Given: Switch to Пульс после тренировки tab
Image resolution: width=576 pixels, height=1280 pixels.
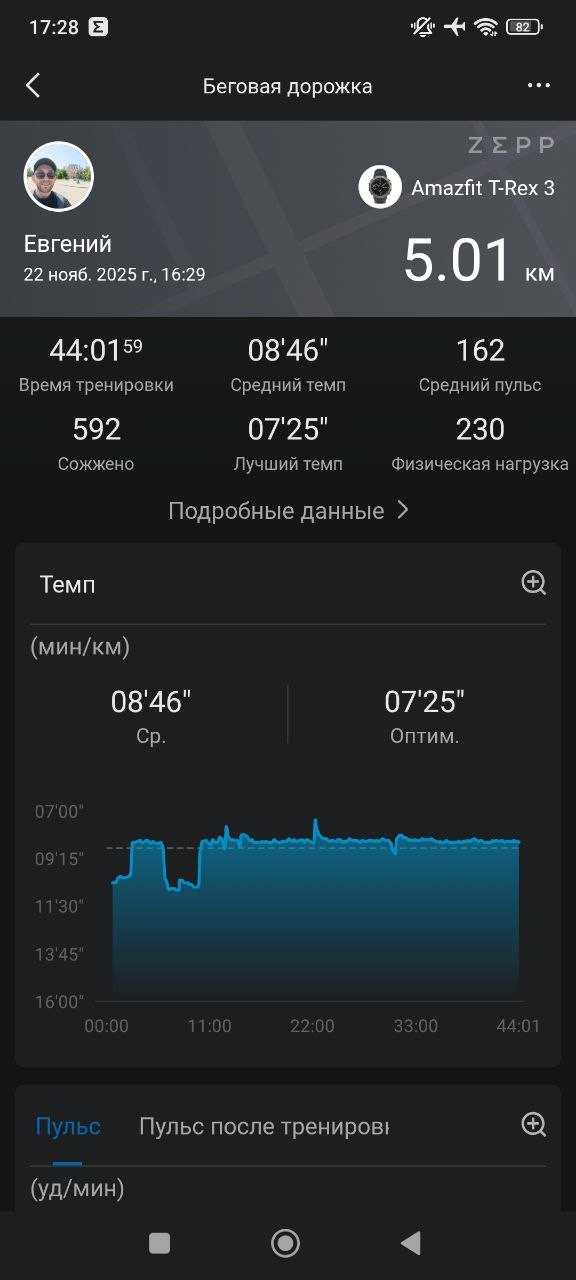Looking at the screenshot, I should point(264,1127).
